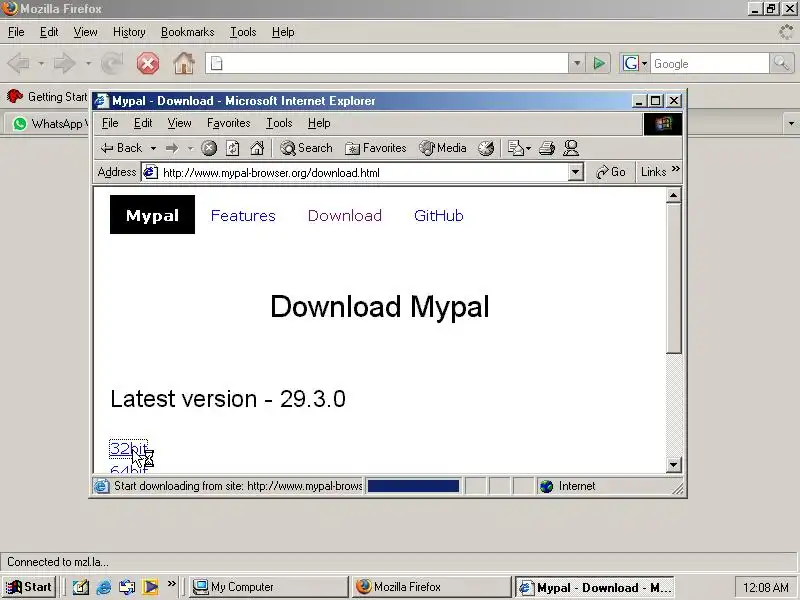Open the Firefox Back history dropdown
The image size is (800, 600).
click(x=41, y=64)
